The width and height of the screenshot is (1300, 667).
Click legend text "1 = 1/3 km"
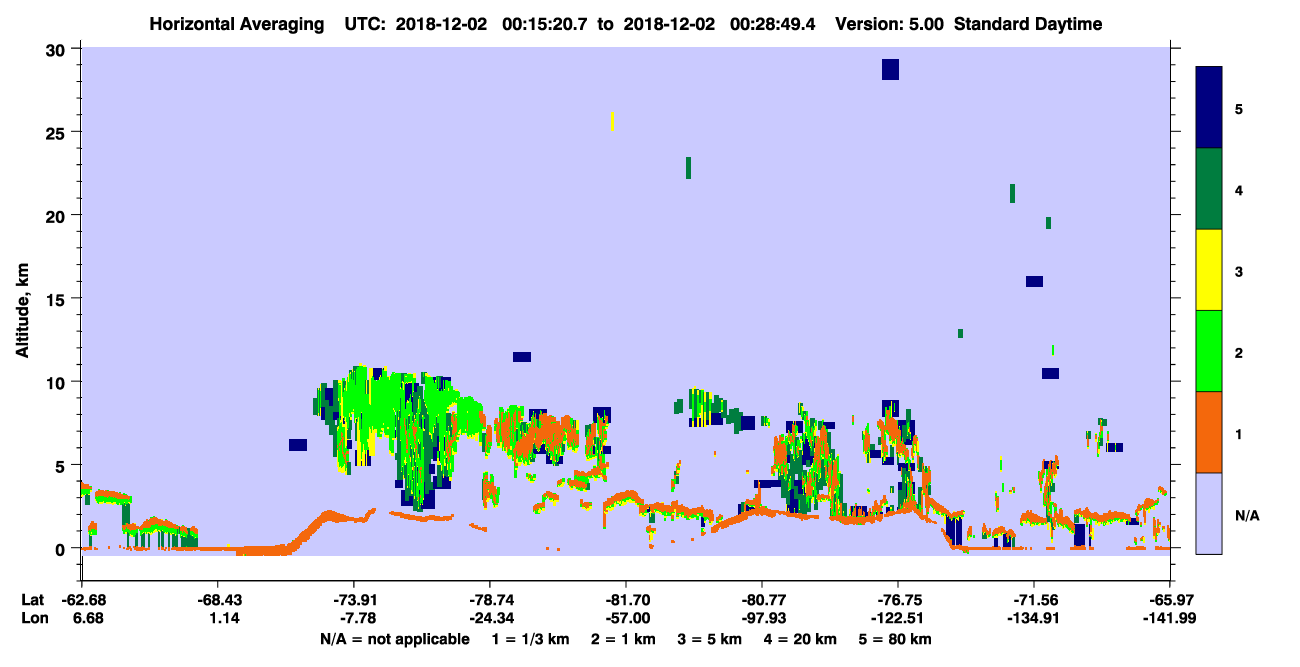[530, 639]
